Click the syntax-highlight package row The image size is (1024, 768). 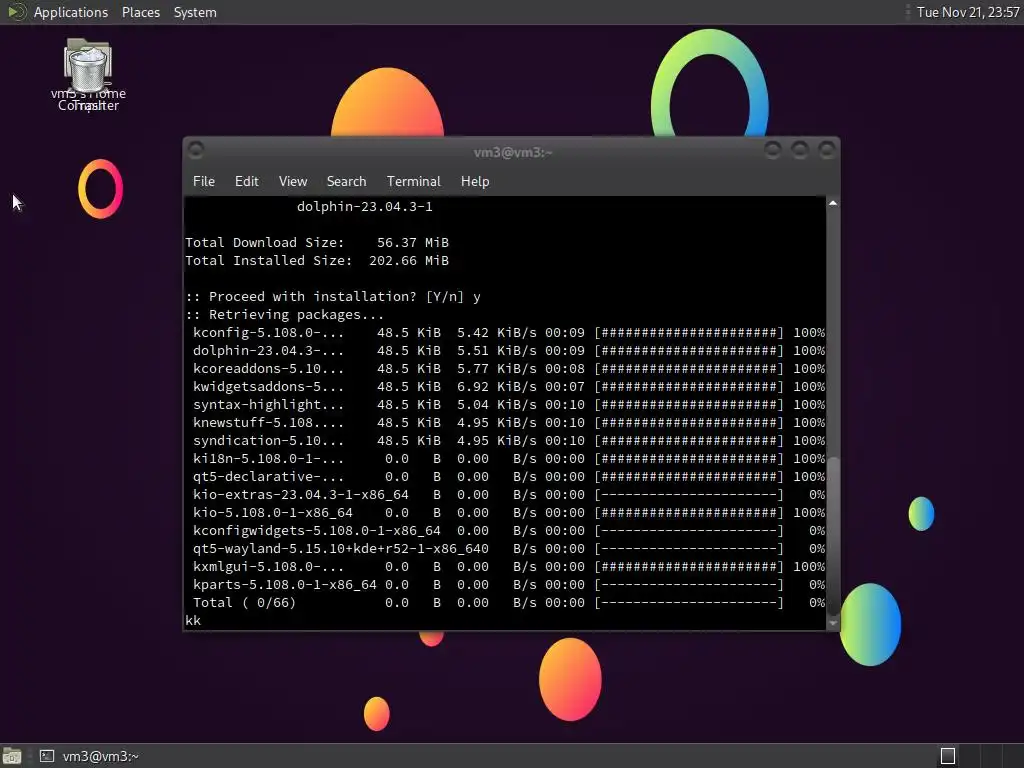point(509,405)
